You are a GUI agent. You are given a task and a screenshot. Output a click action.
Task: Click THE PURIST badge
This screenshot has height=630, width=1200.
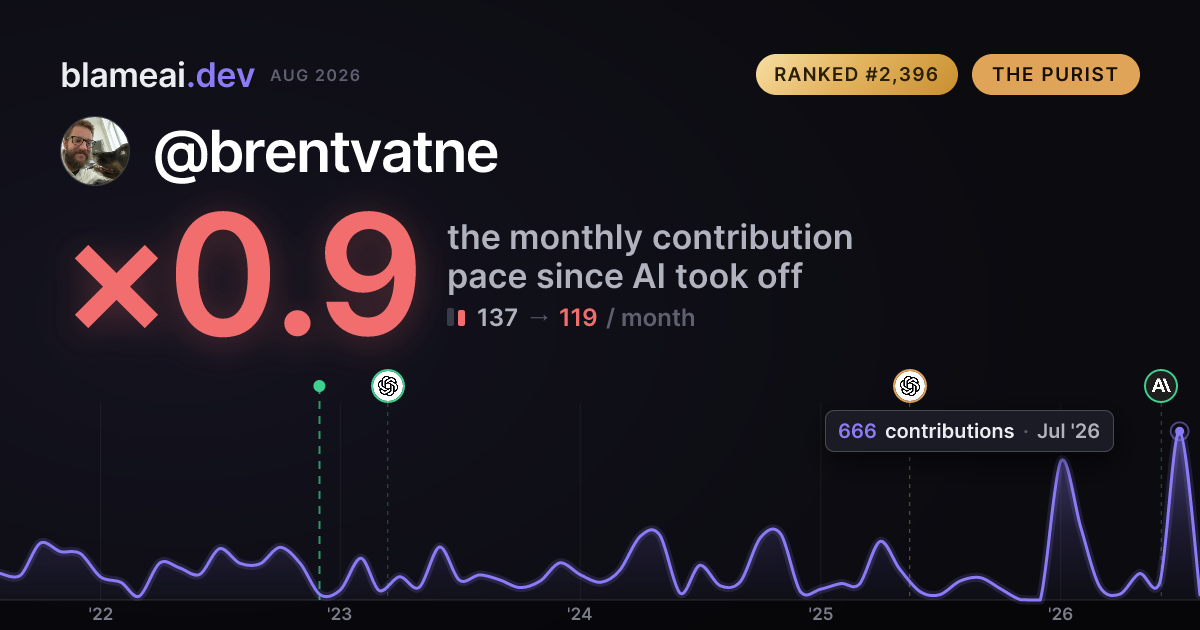[x=1056, y=75]
